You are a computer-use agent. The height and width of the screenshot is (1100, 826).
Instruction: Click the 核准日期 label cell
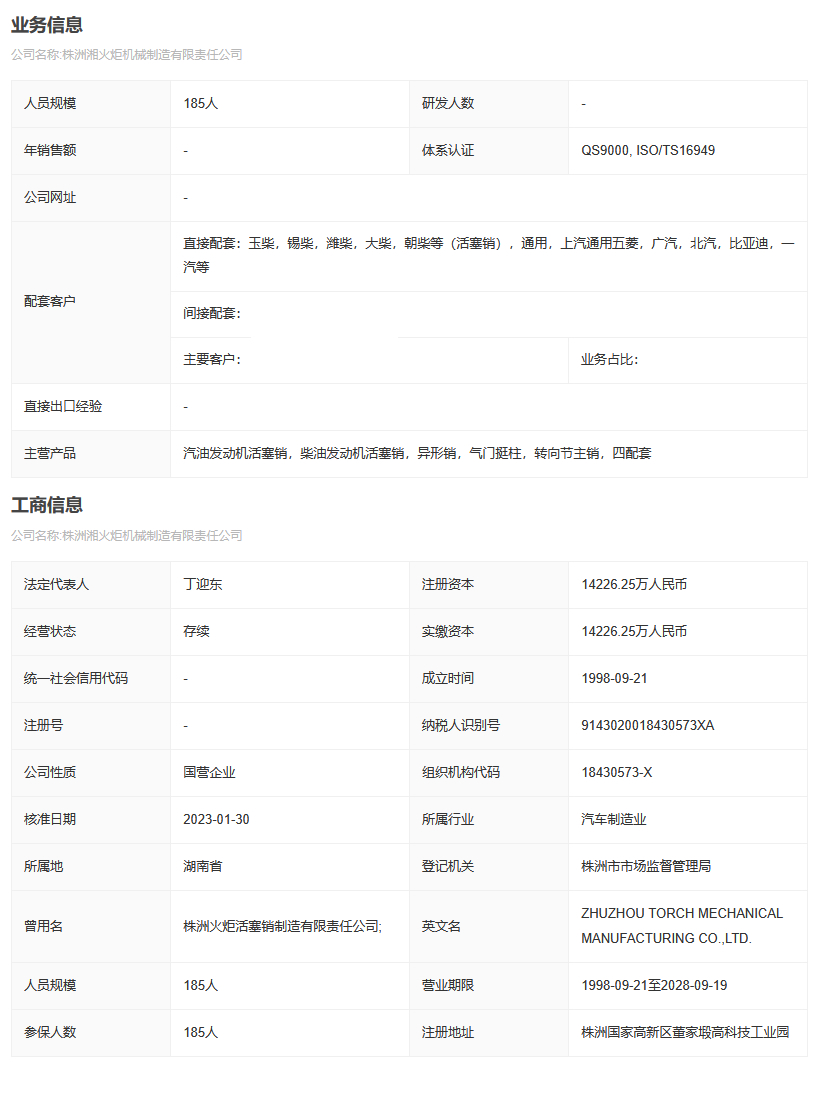tap(91, 820)
